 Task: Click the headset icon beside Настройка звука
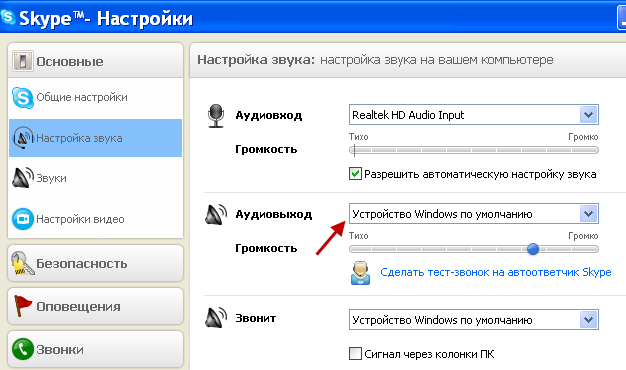[x=23, y=138]
